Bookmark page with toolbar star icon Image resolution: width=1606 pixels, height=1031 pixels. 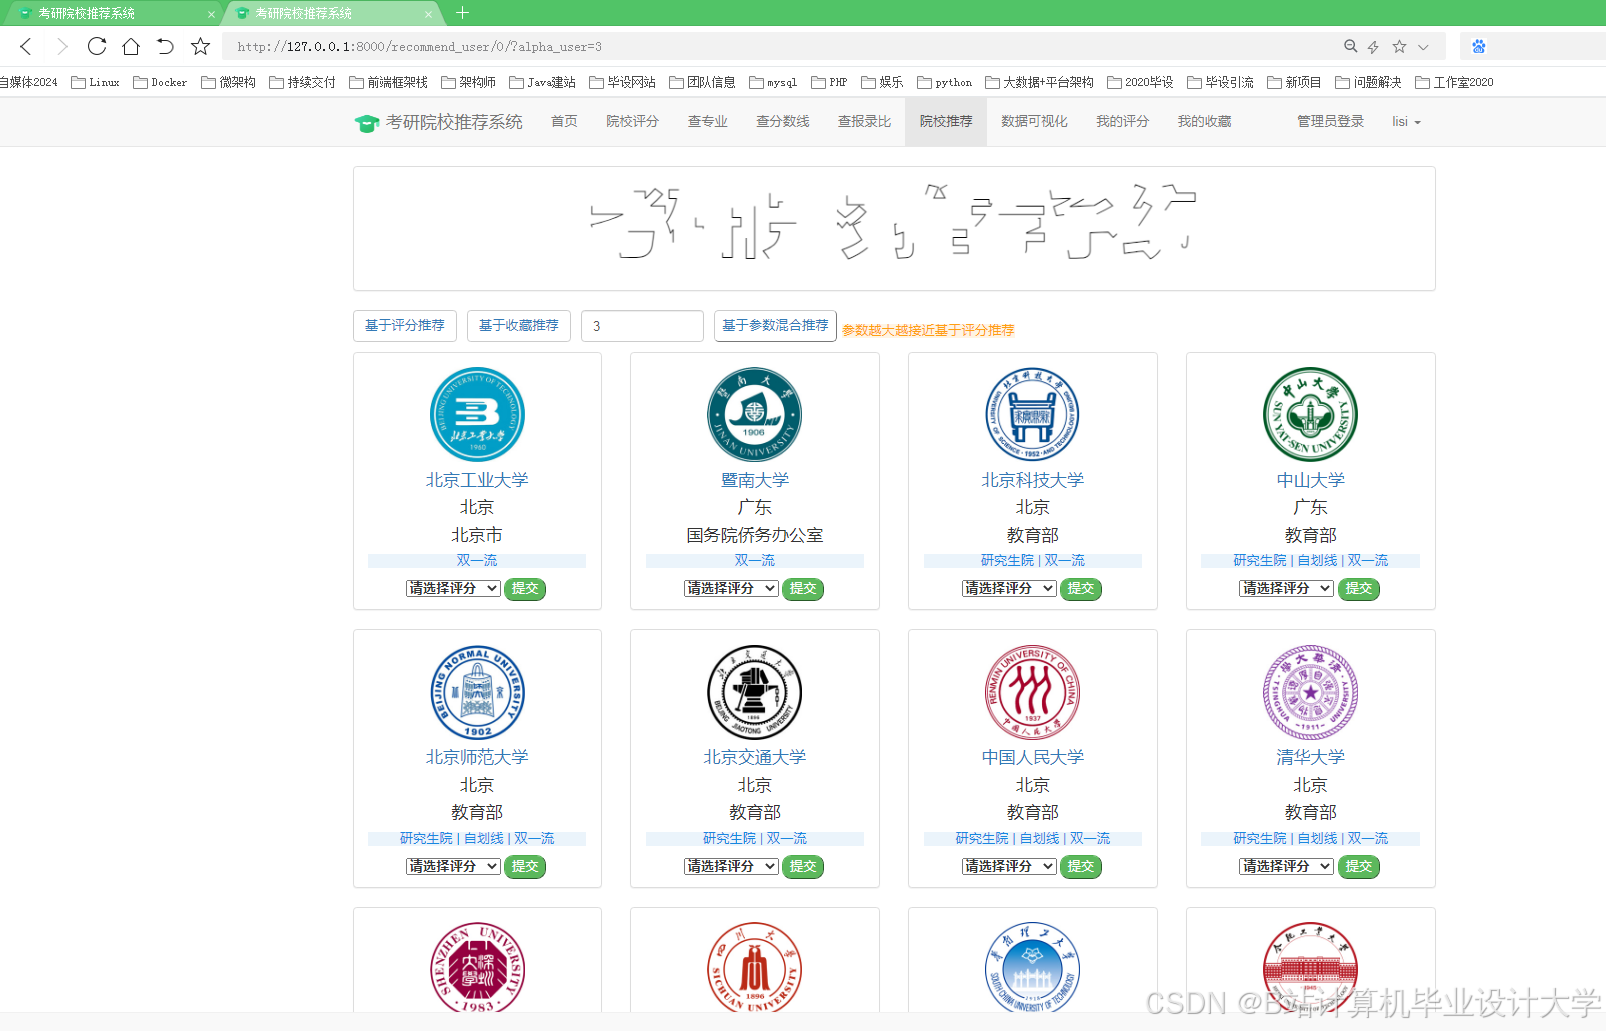[x=201, y=46]
